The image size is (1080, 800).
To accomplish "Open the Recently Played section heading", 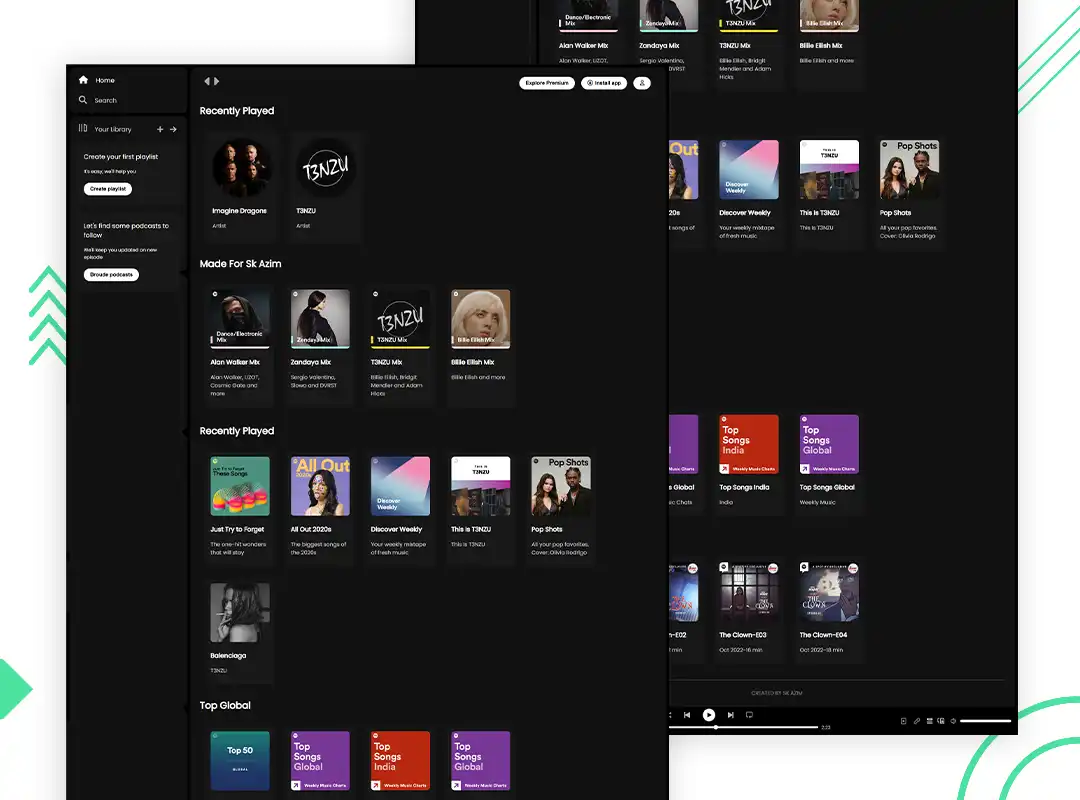I will pos(237,110).
